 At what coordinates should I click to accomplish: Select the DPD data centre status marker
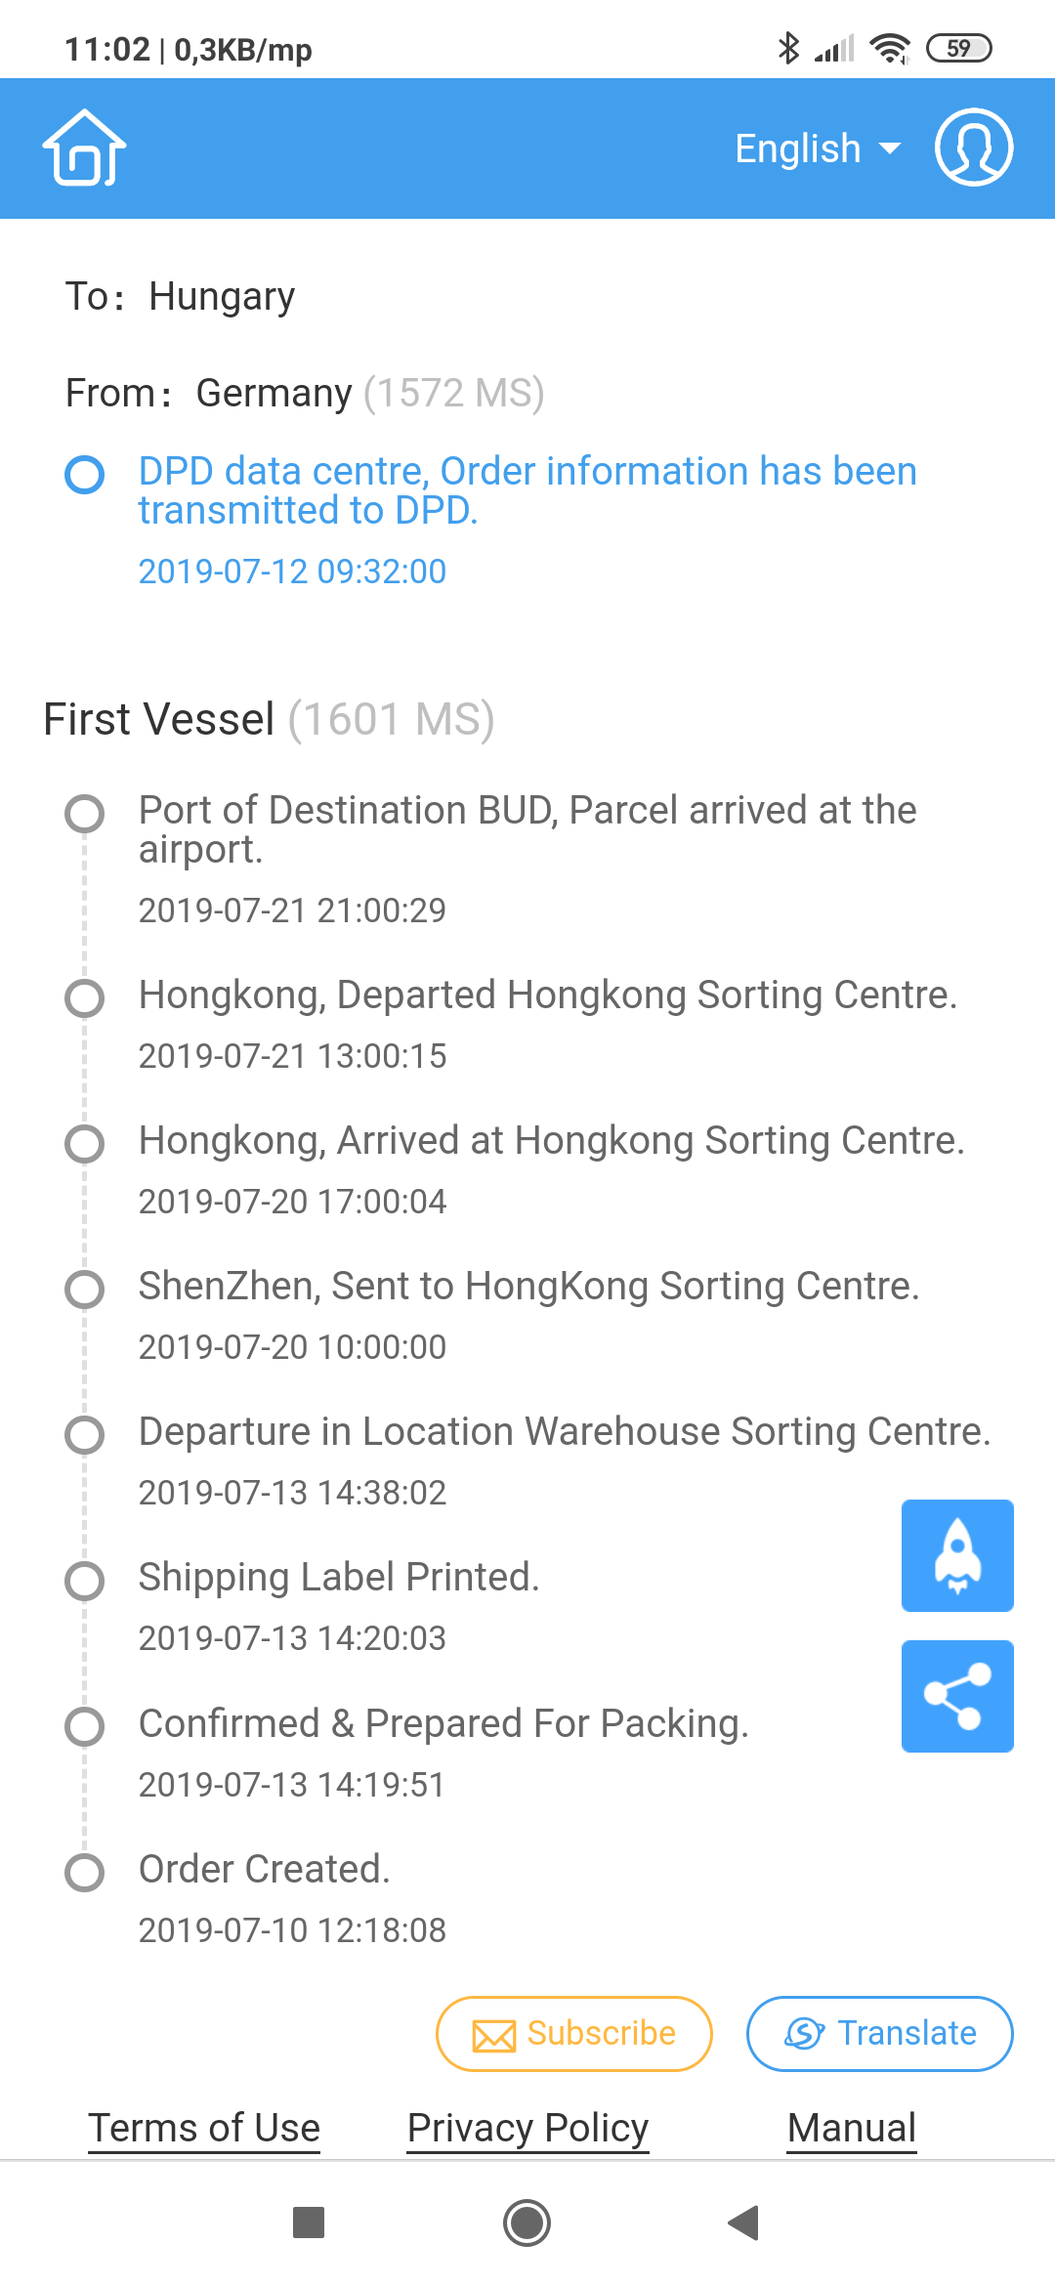click(x=85, y=474)
